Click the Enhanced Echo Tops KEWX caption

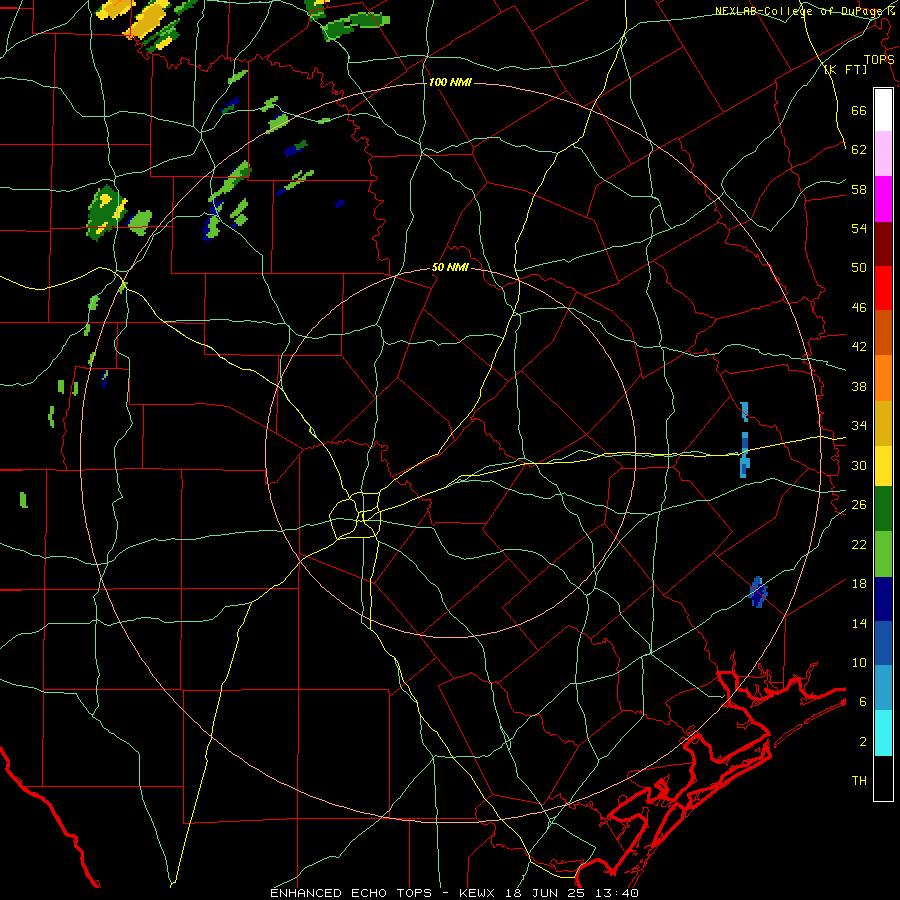(454, 893)
